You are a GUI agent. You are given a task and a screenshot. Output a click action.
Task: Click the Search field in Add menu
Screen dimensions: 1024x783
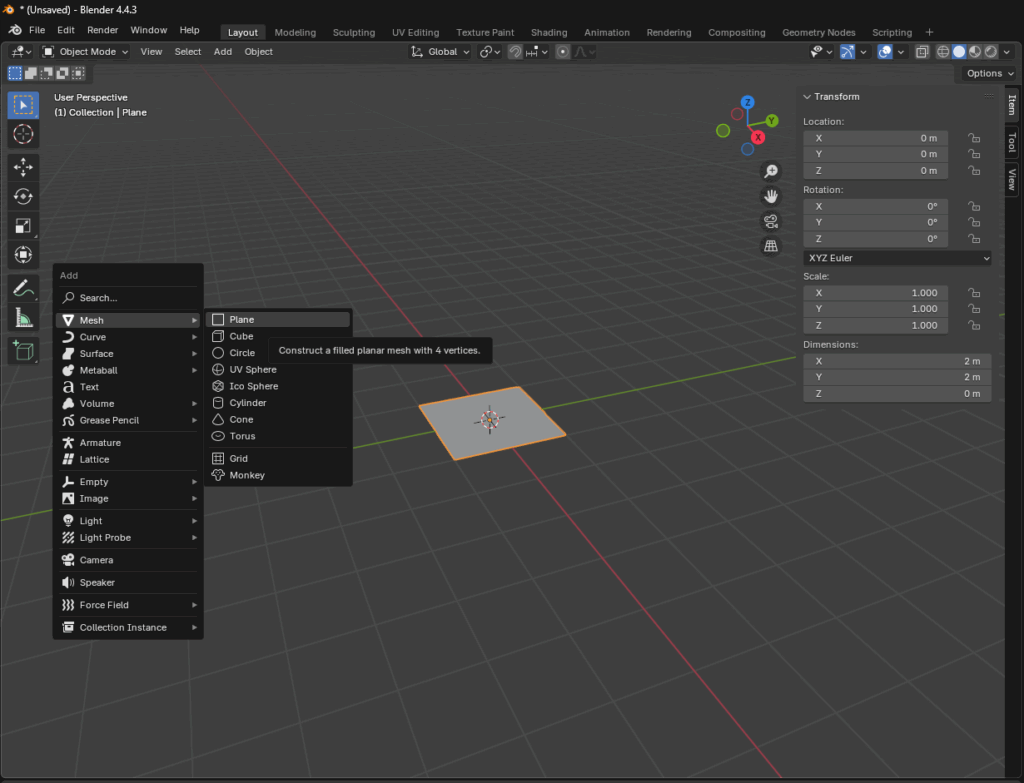click(128, 298)
